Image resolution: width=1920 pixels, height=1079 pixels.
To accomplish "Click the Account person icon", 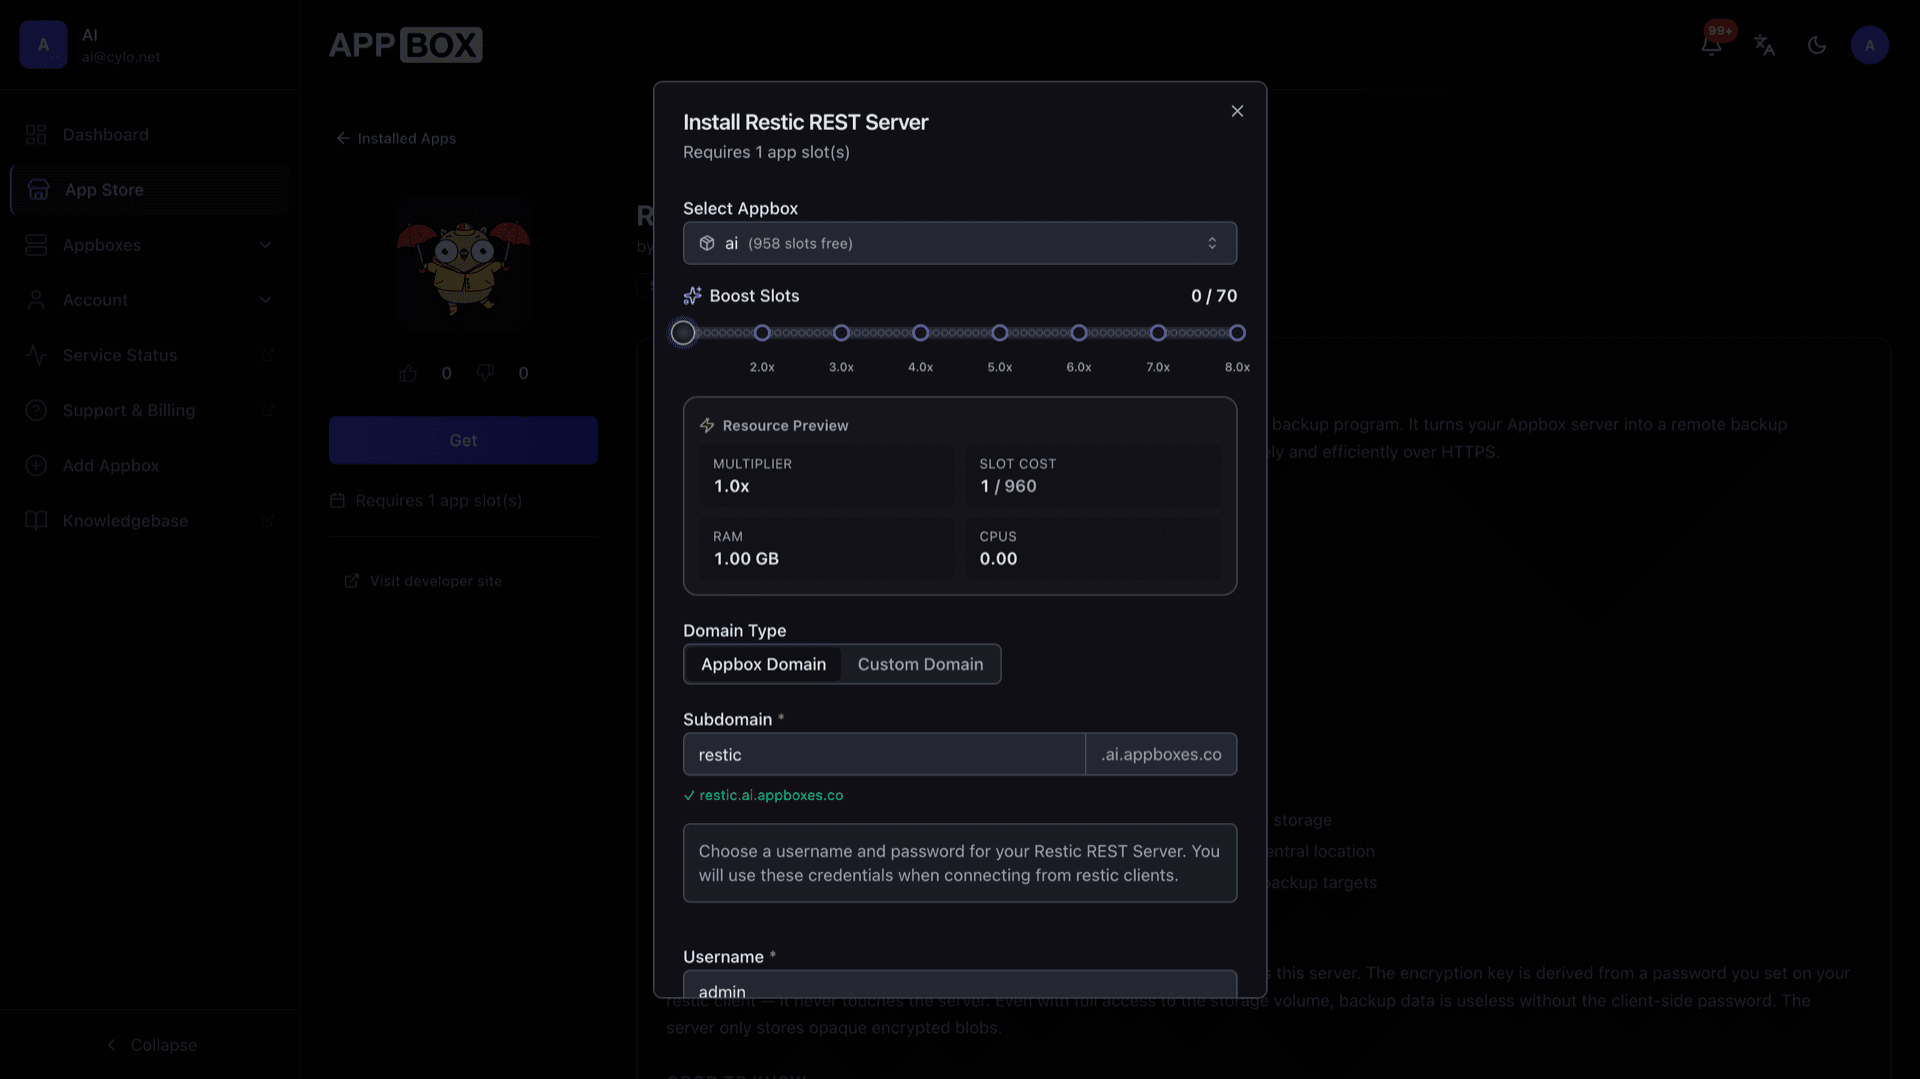I will 36,300.
